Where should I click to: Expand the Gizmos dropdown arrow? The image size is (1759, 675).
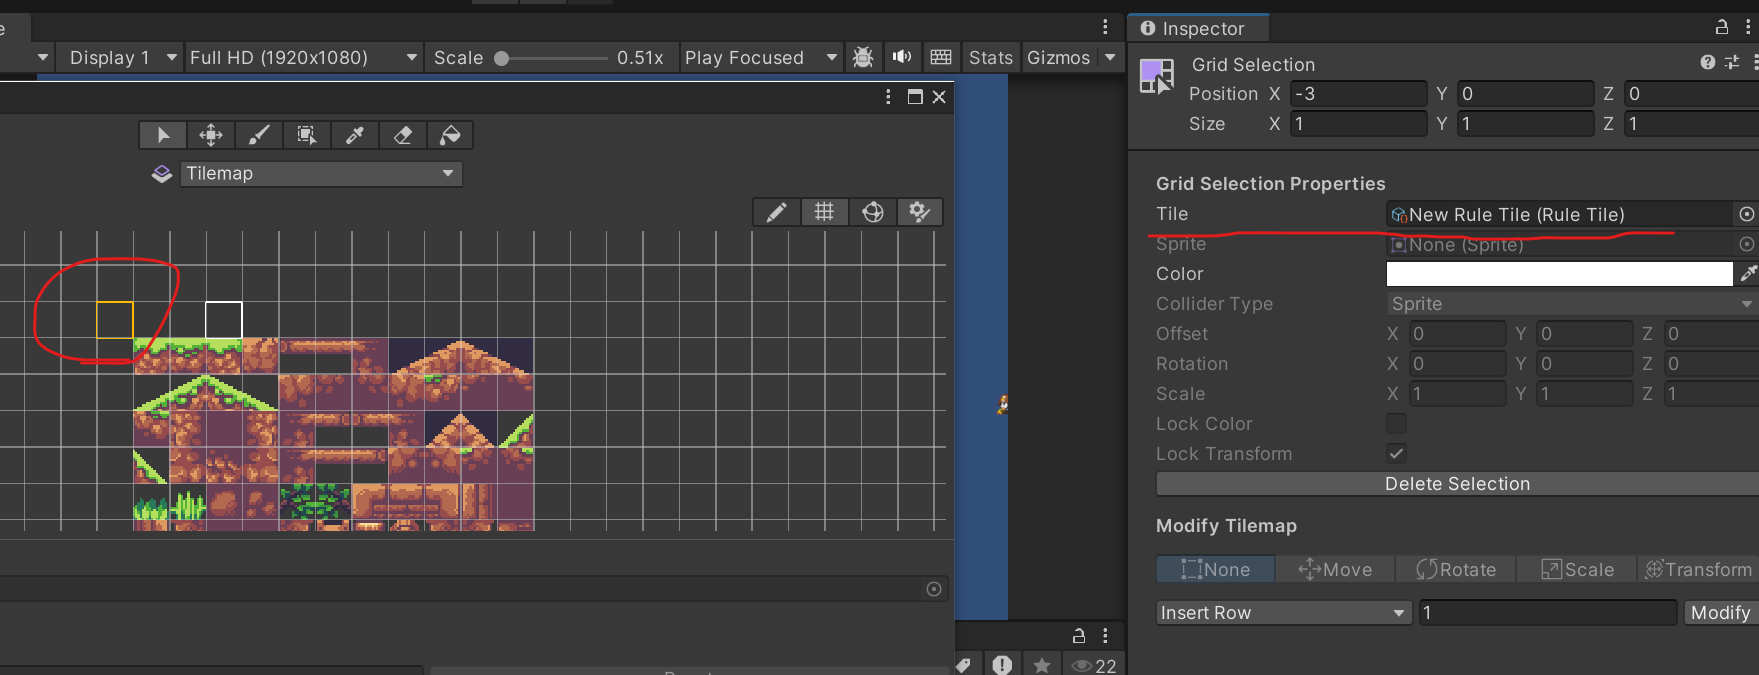pyautogui.click(x=1110, y=58)
